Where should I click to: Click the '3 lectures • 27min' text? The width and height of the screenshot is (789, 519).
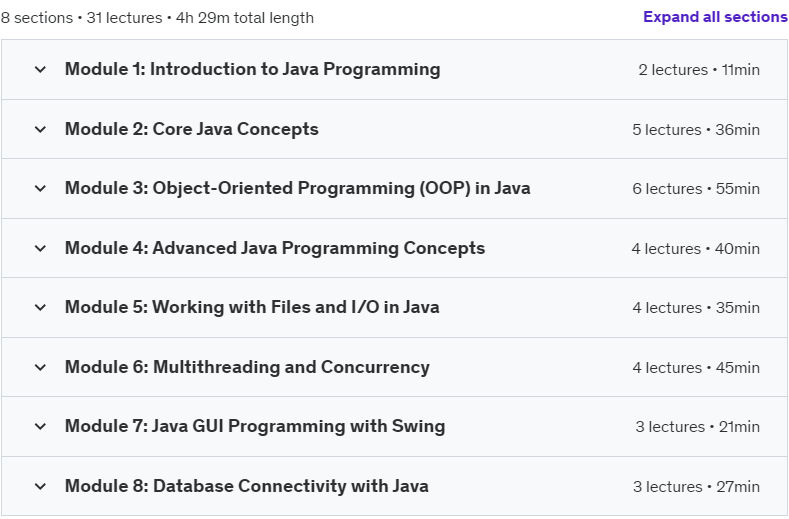696,487
